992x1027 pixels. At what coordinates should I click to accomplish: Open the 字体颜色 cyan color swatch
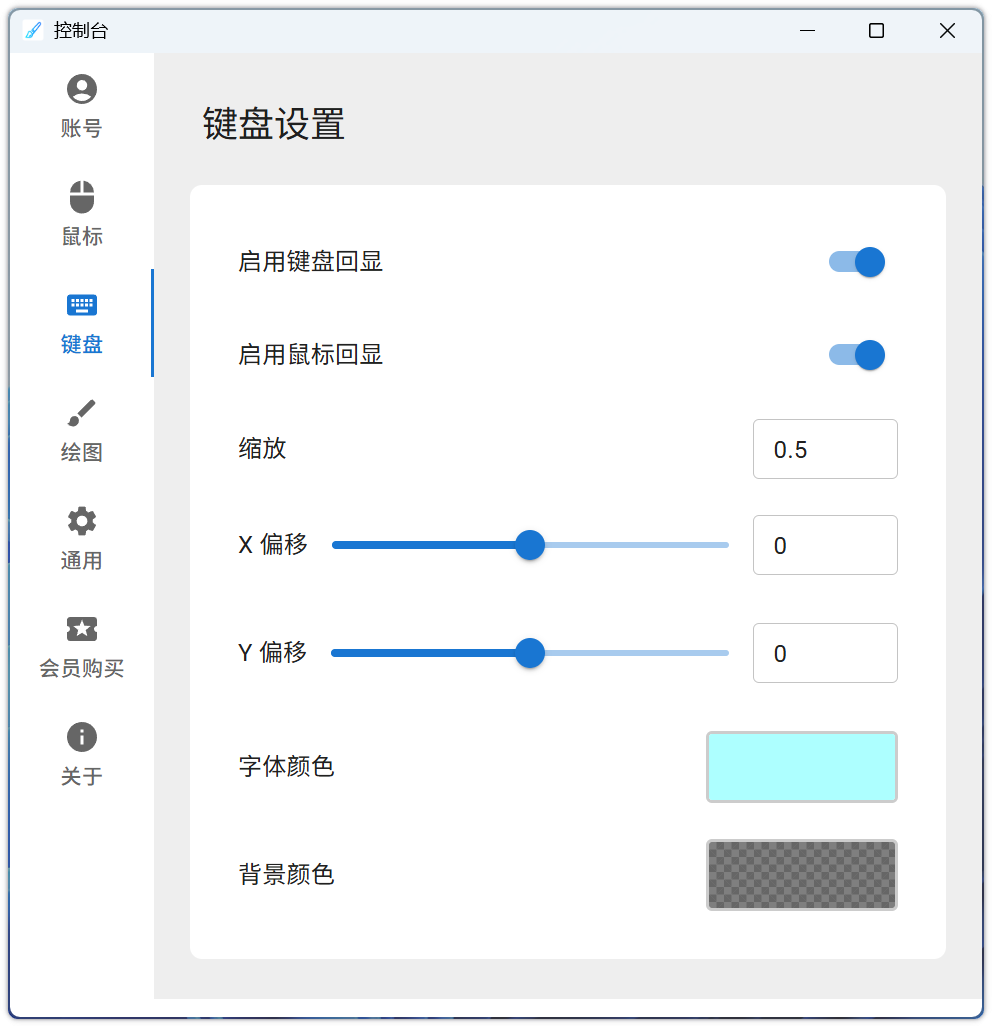pyautogui.click(x=802, y=767)
